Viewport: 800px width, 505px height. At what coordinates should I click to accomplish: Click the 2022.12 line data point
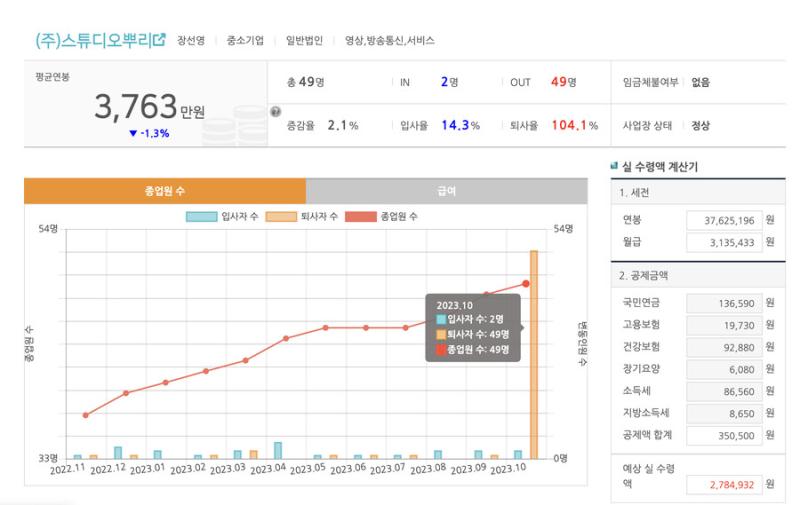[x=126, y=393]
